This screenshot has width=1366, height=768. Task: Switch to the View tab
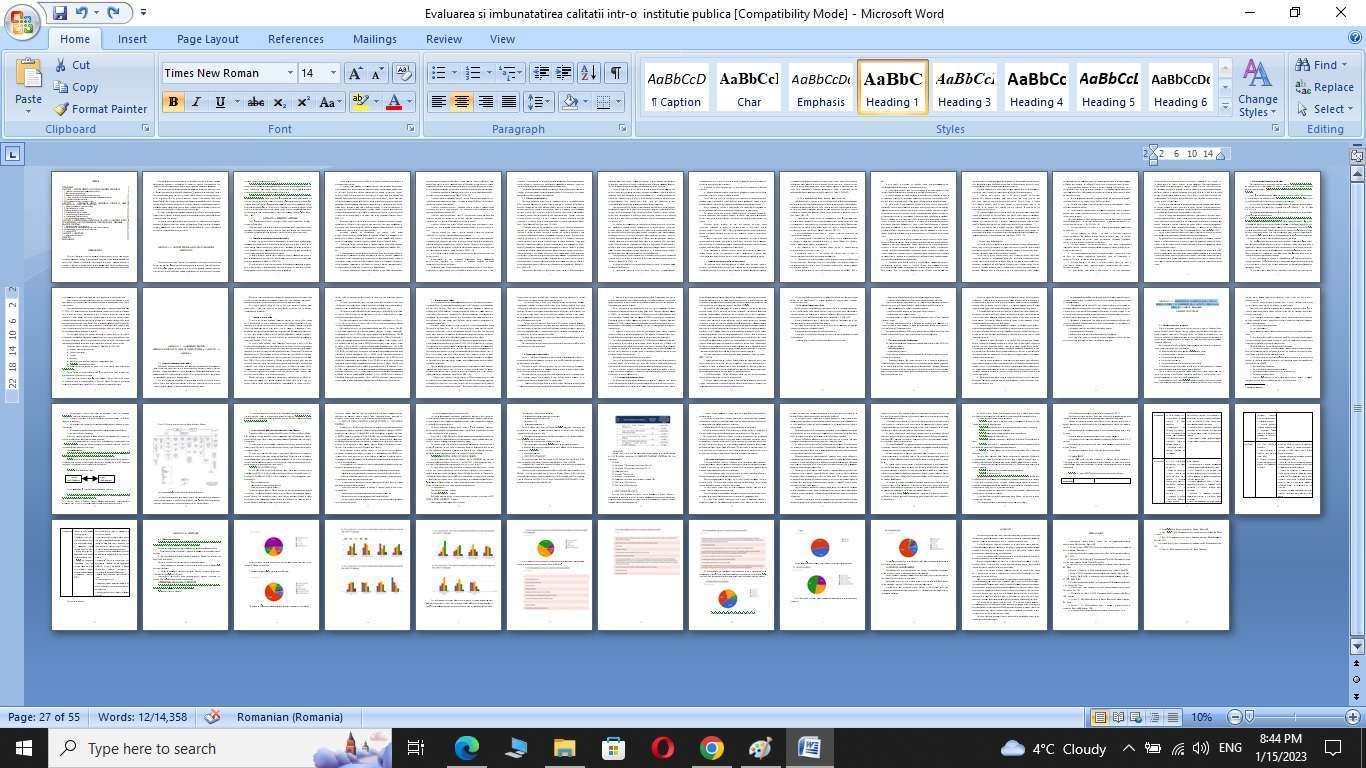coord(502,39)
